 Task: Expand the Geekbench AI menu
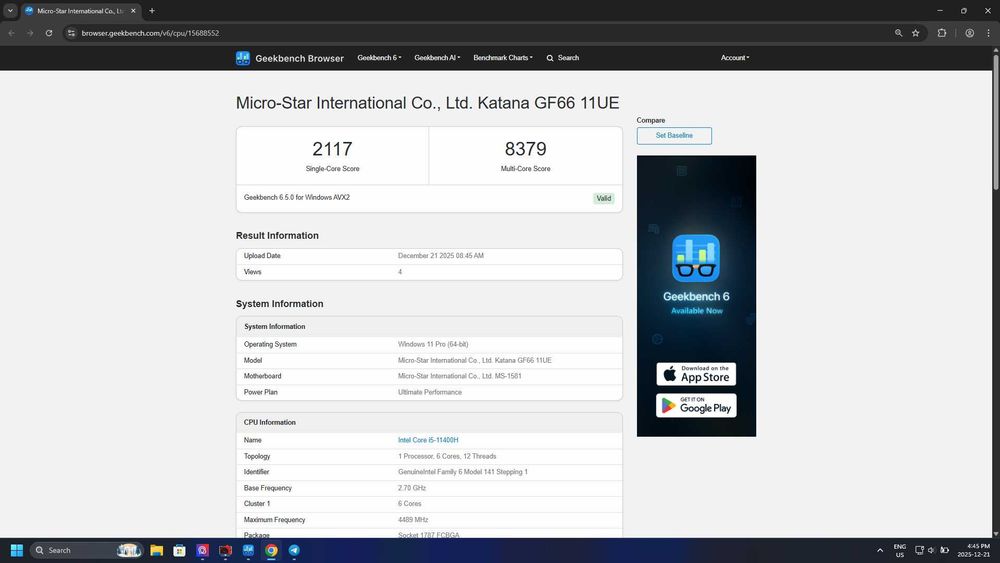pos(437,58)
